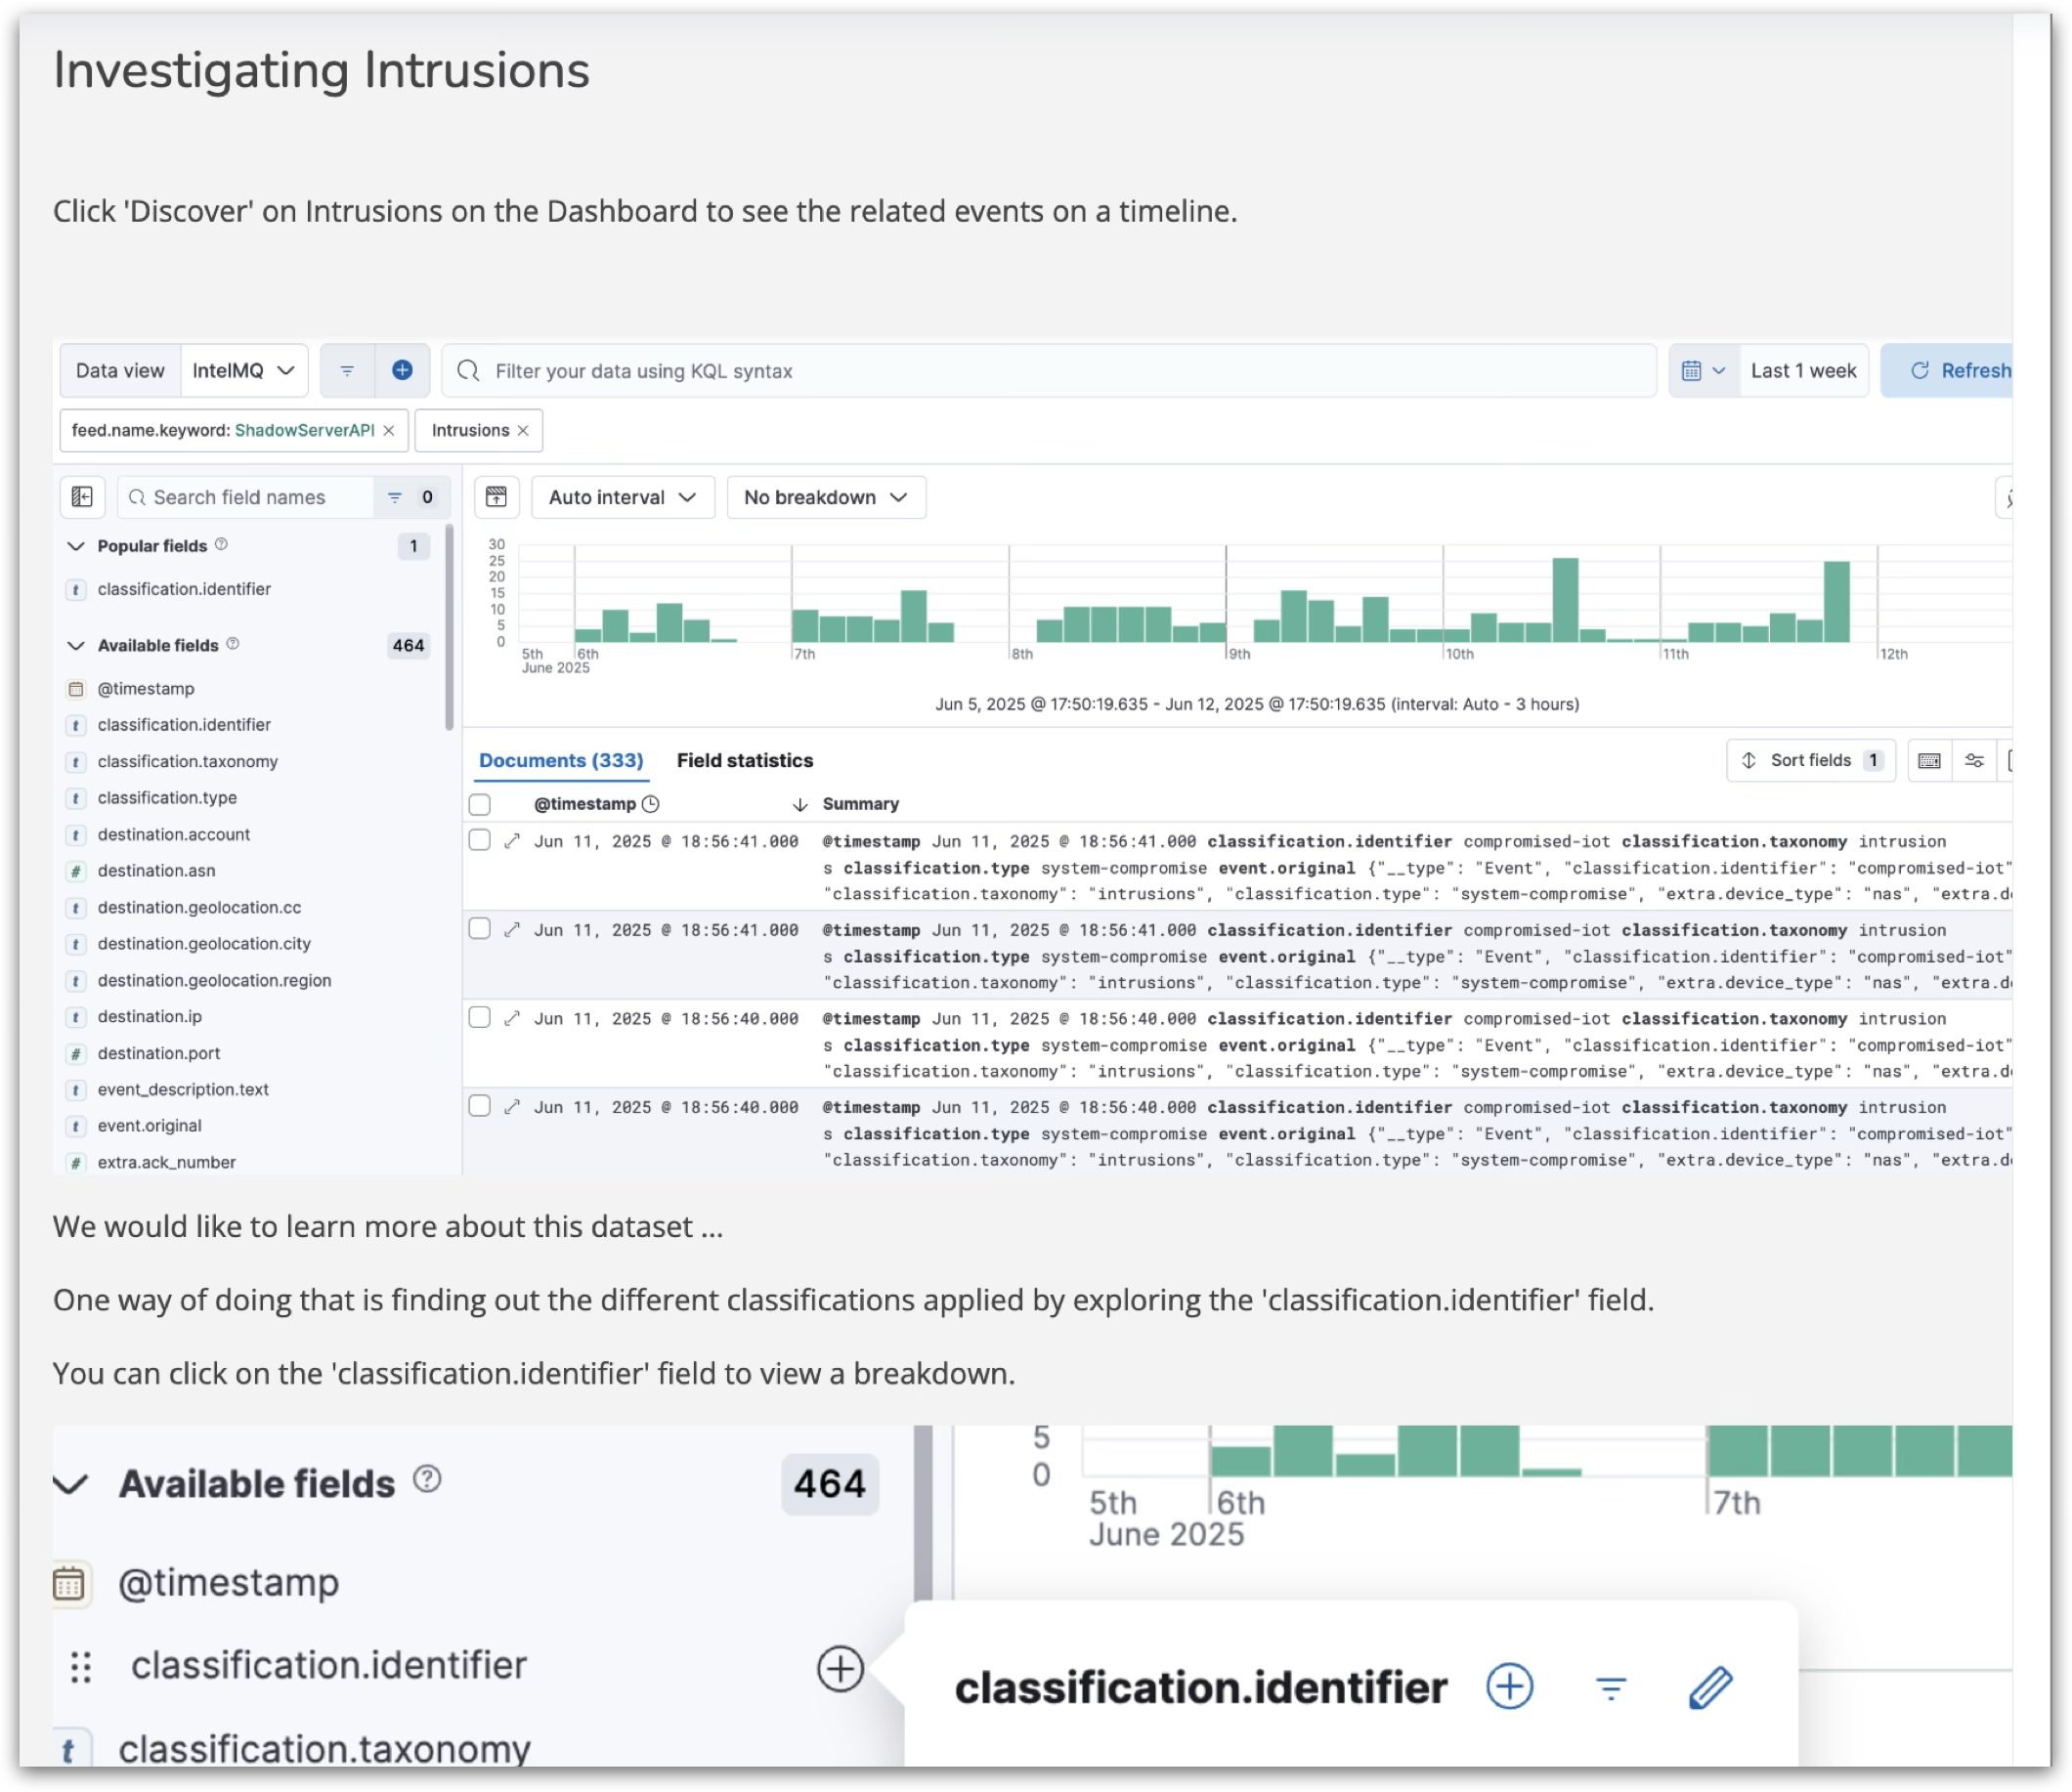Image resolution: width=2072 pixels, height=1792 pixels.
Task: Remove the ShadowServerAPI feed filter pill
Action: pos(389,431)
